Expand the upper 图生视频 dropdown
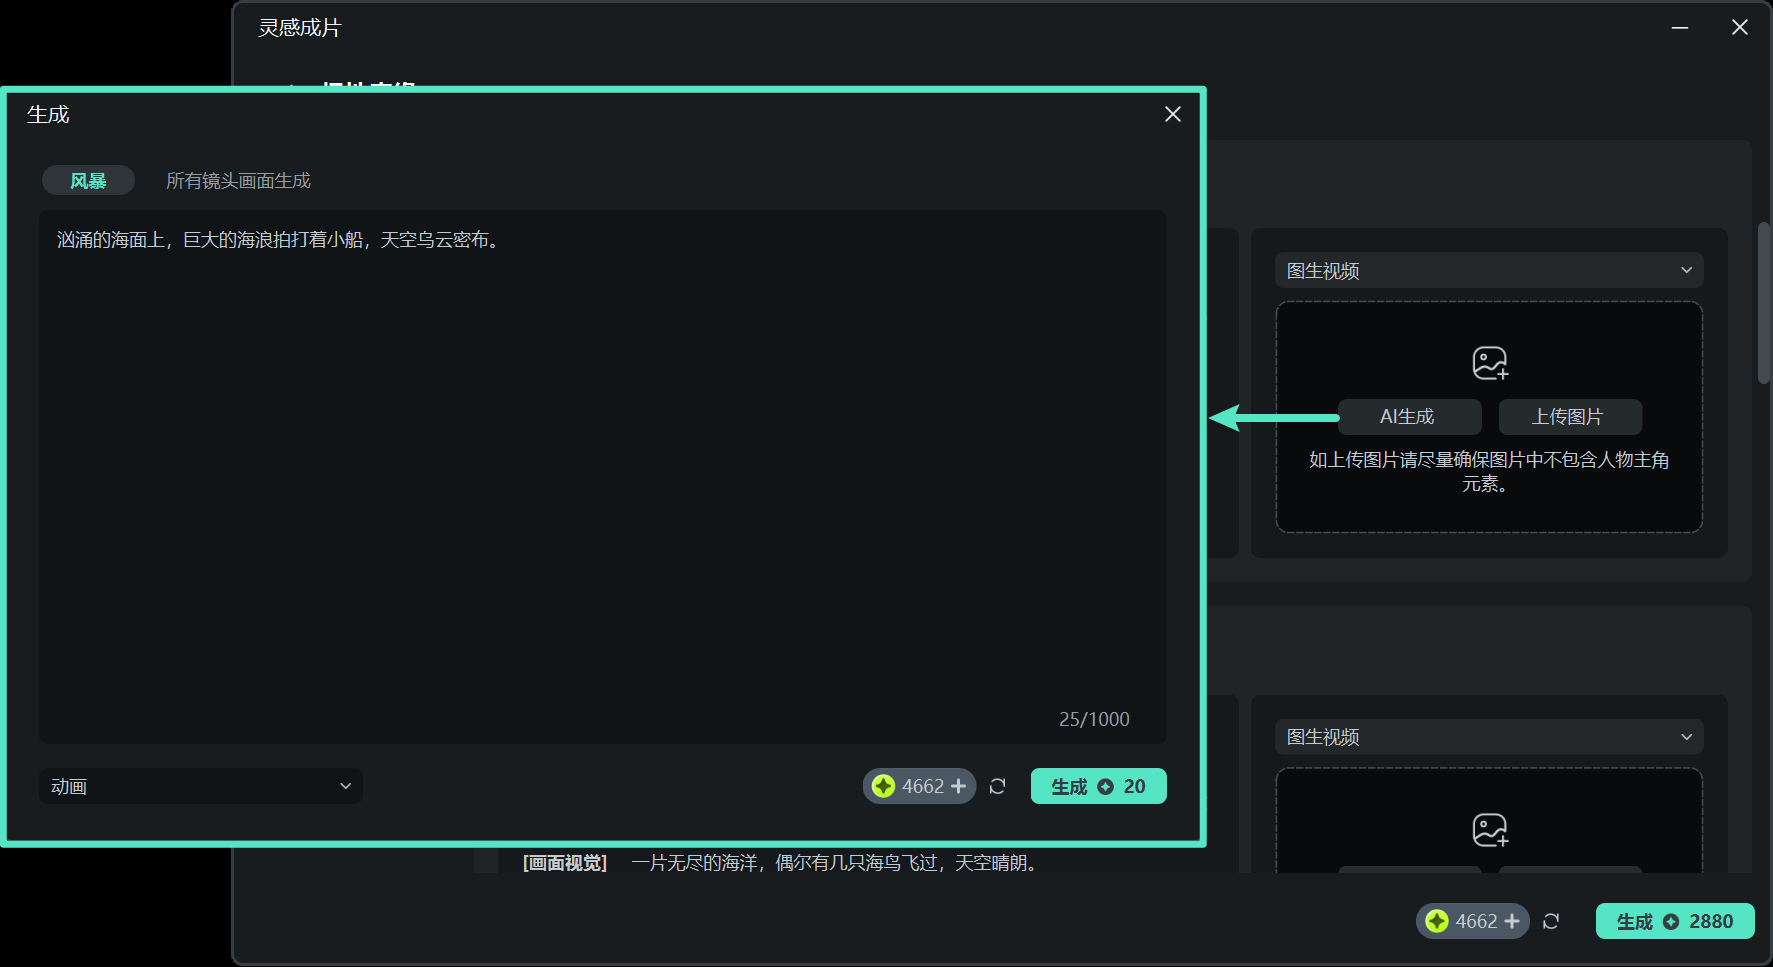1773x967 pixels. 1487,270
